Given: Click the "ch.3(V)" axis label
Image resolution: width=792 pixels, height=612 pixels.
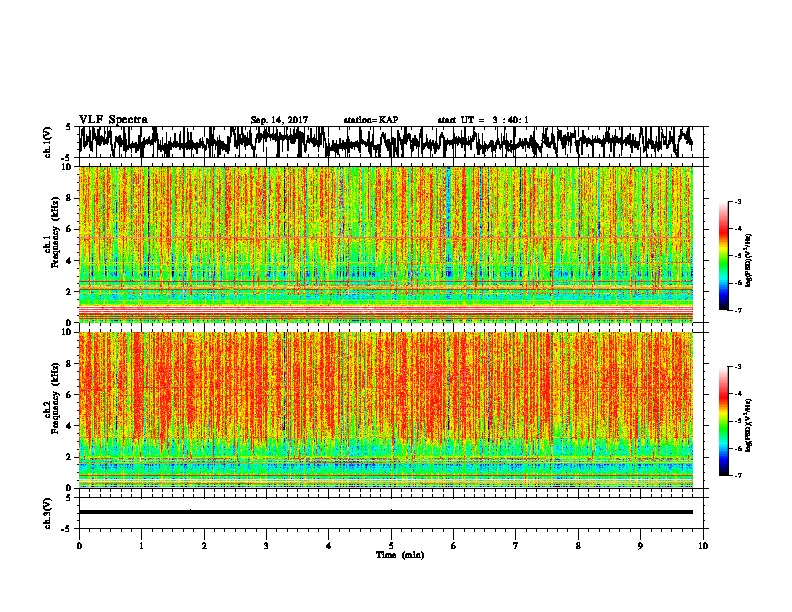Looking at the screenshot, I should pos(48,513).
